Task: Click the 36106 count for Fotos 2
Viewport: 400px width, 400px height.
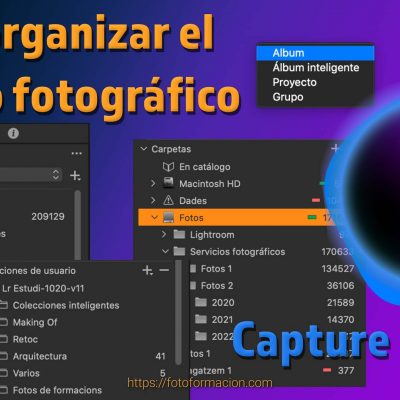Action: click(340, 286)
